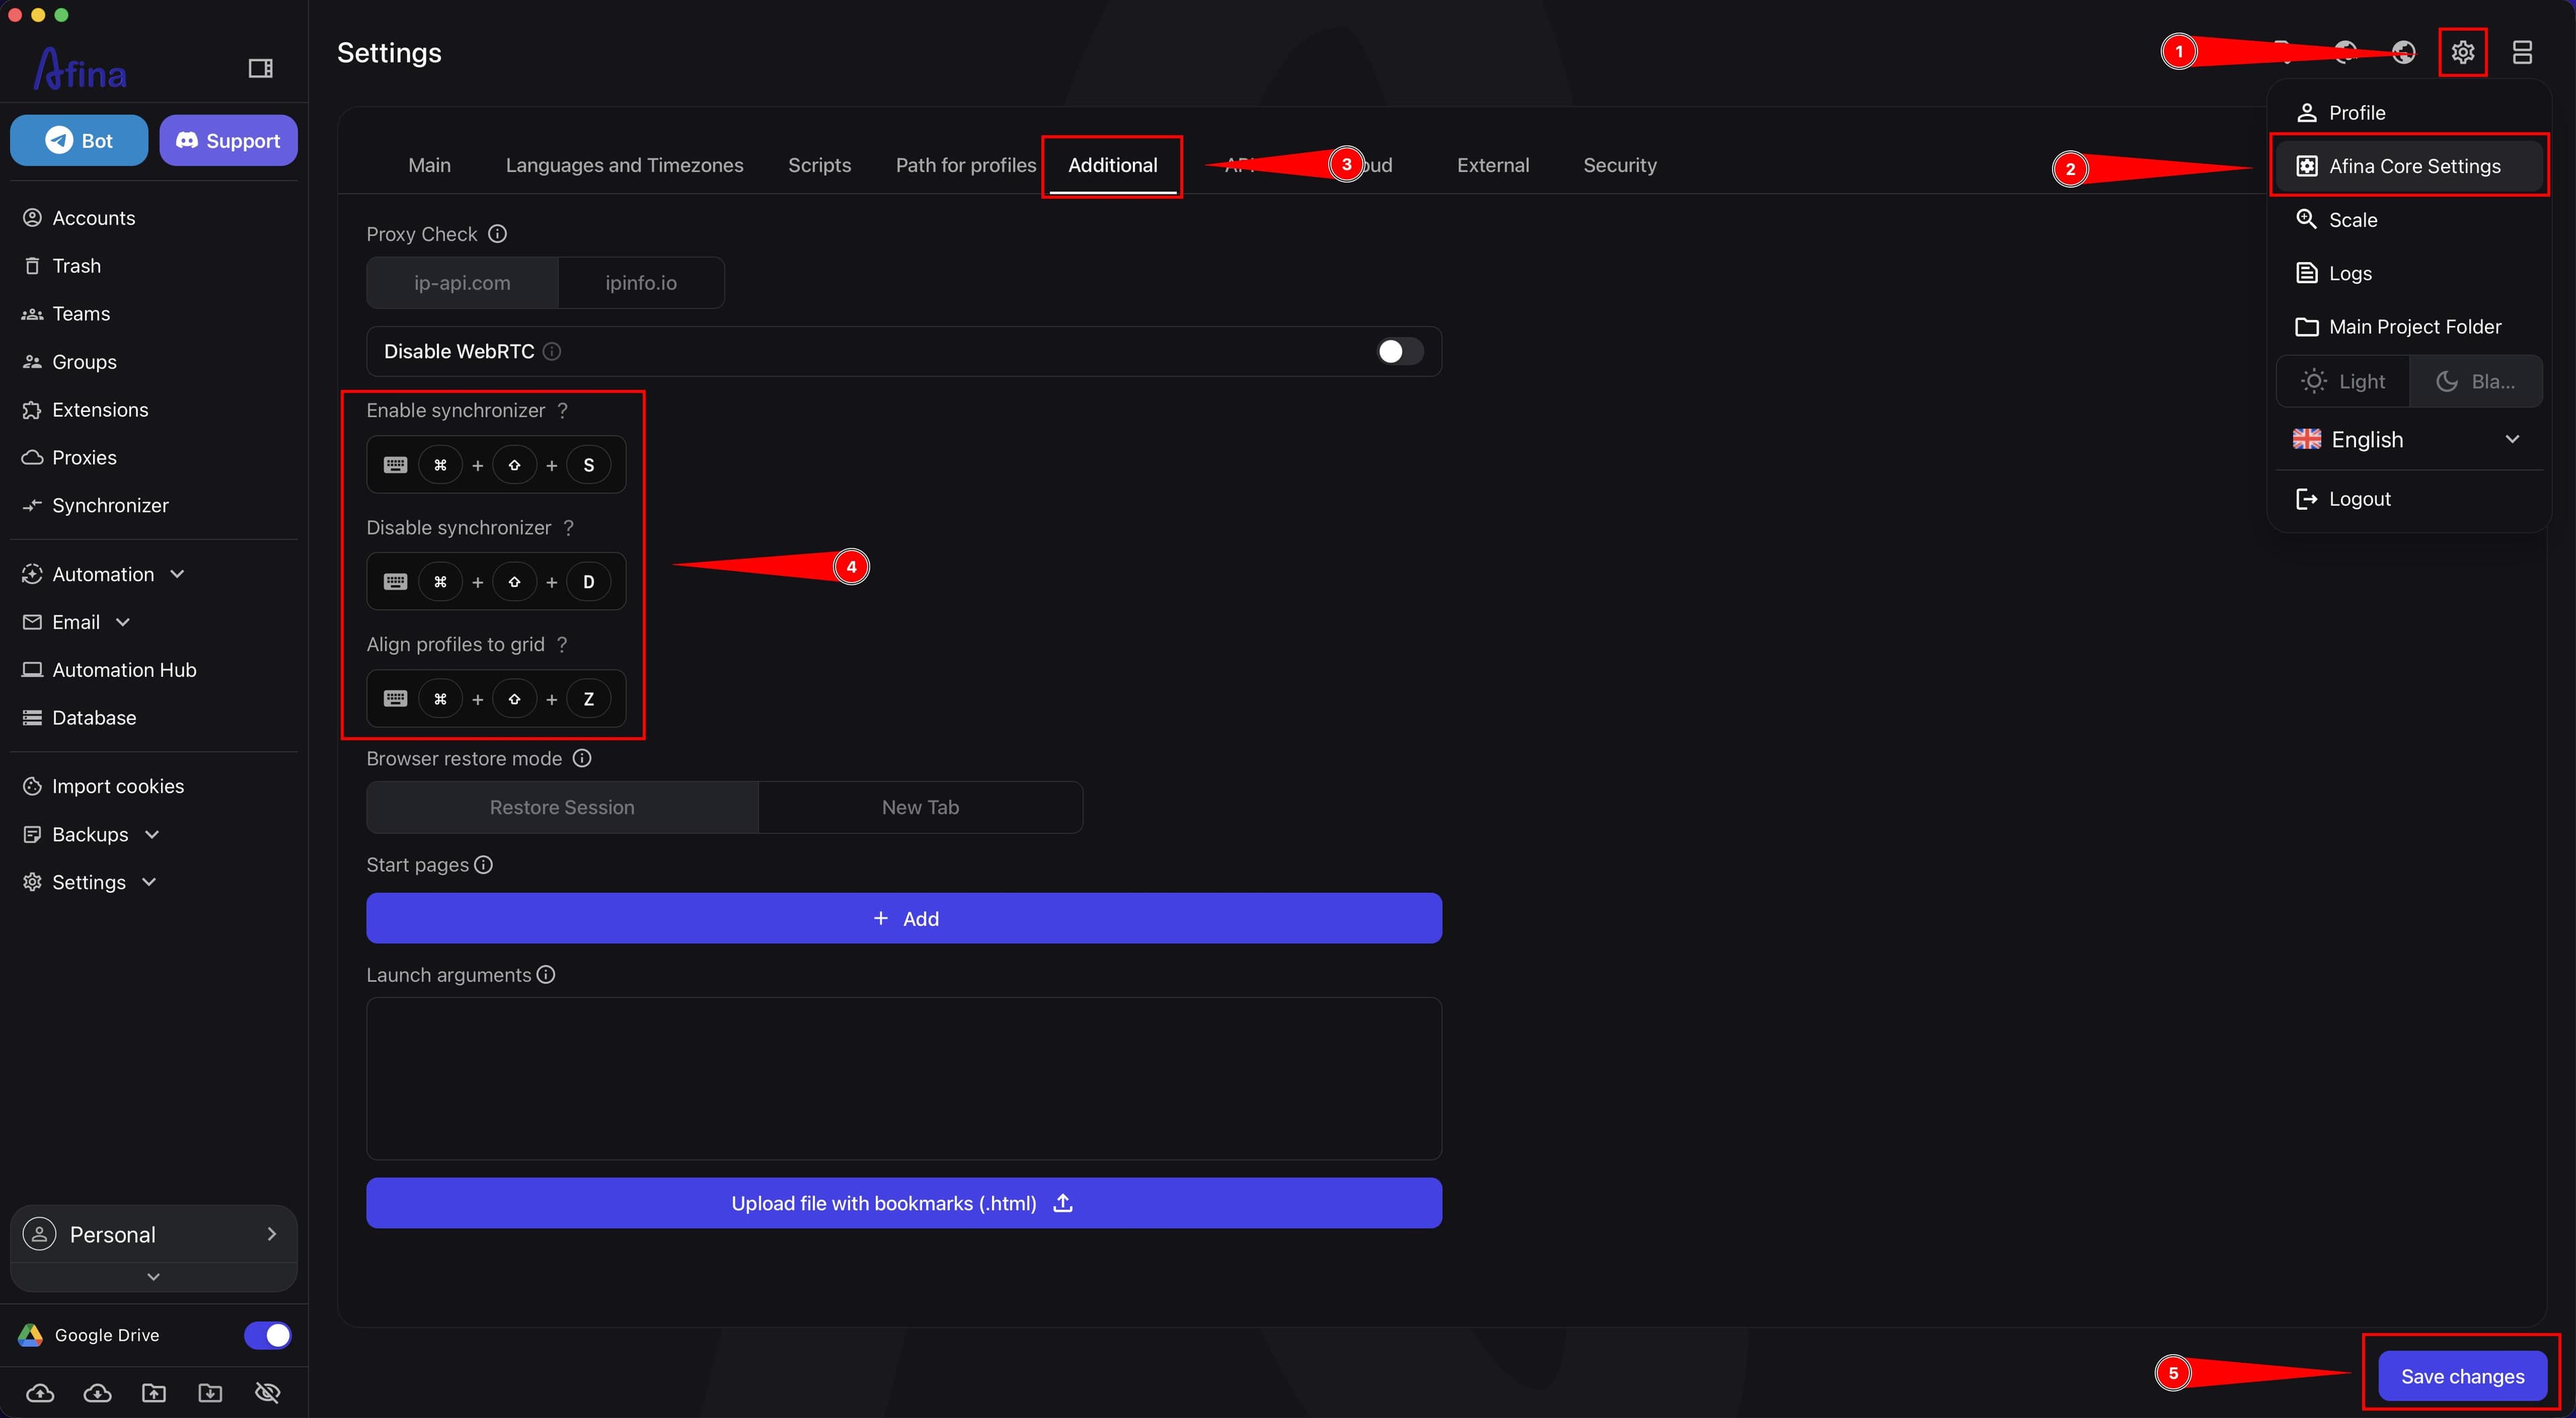
Task: Open Scale from the gear menu
Action: (2408, 220)
